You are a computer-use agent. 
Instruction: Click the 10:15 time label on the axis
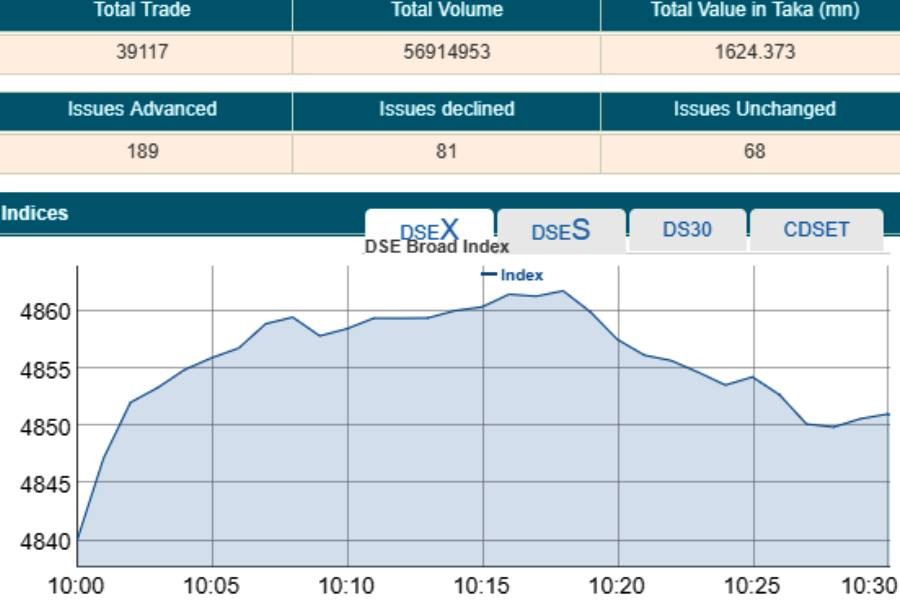[x=482, y=586]
